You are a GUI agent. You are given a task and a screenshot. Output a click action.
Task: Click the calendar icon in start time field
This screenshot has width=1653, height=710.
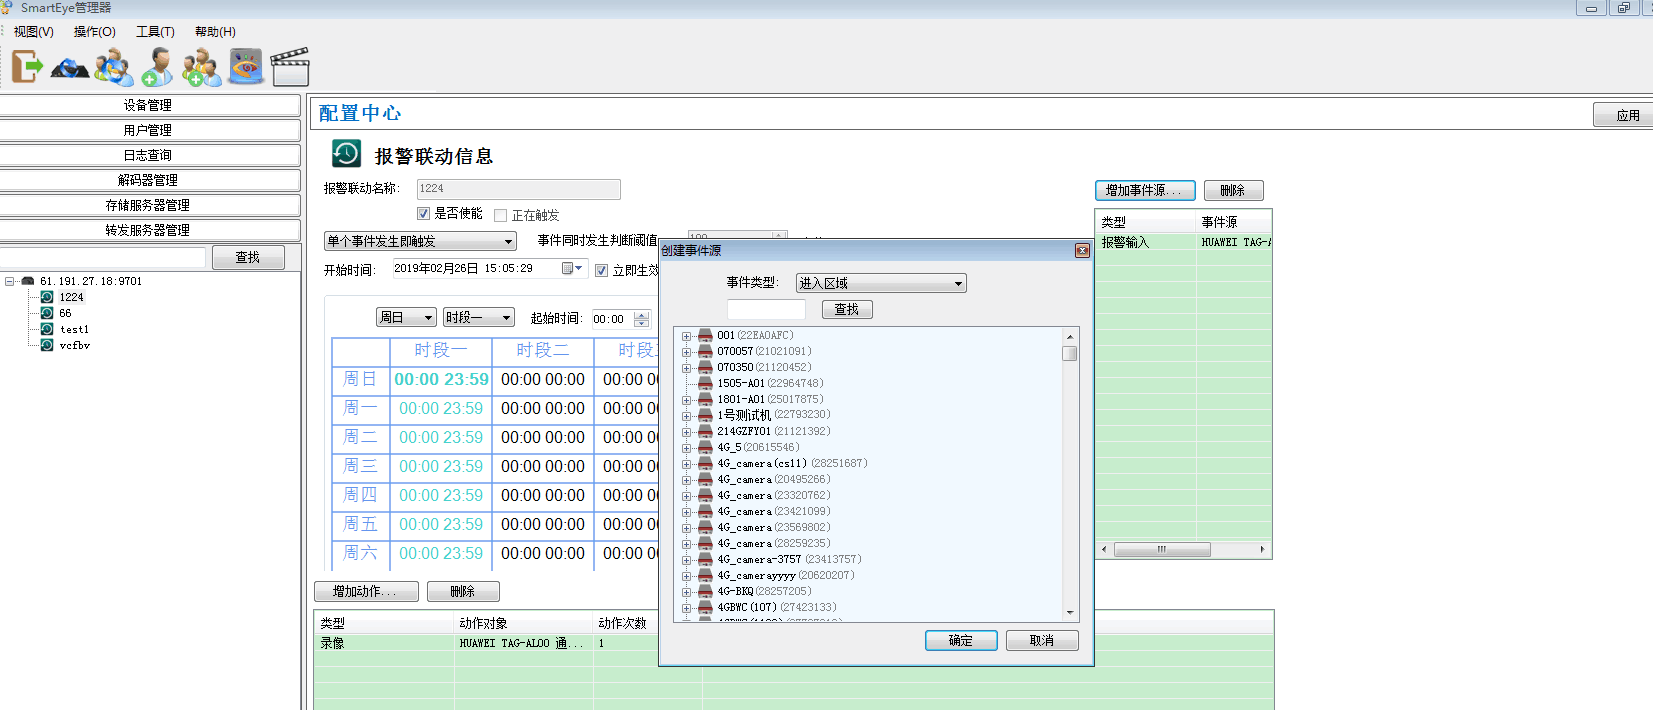pos(568,268)
